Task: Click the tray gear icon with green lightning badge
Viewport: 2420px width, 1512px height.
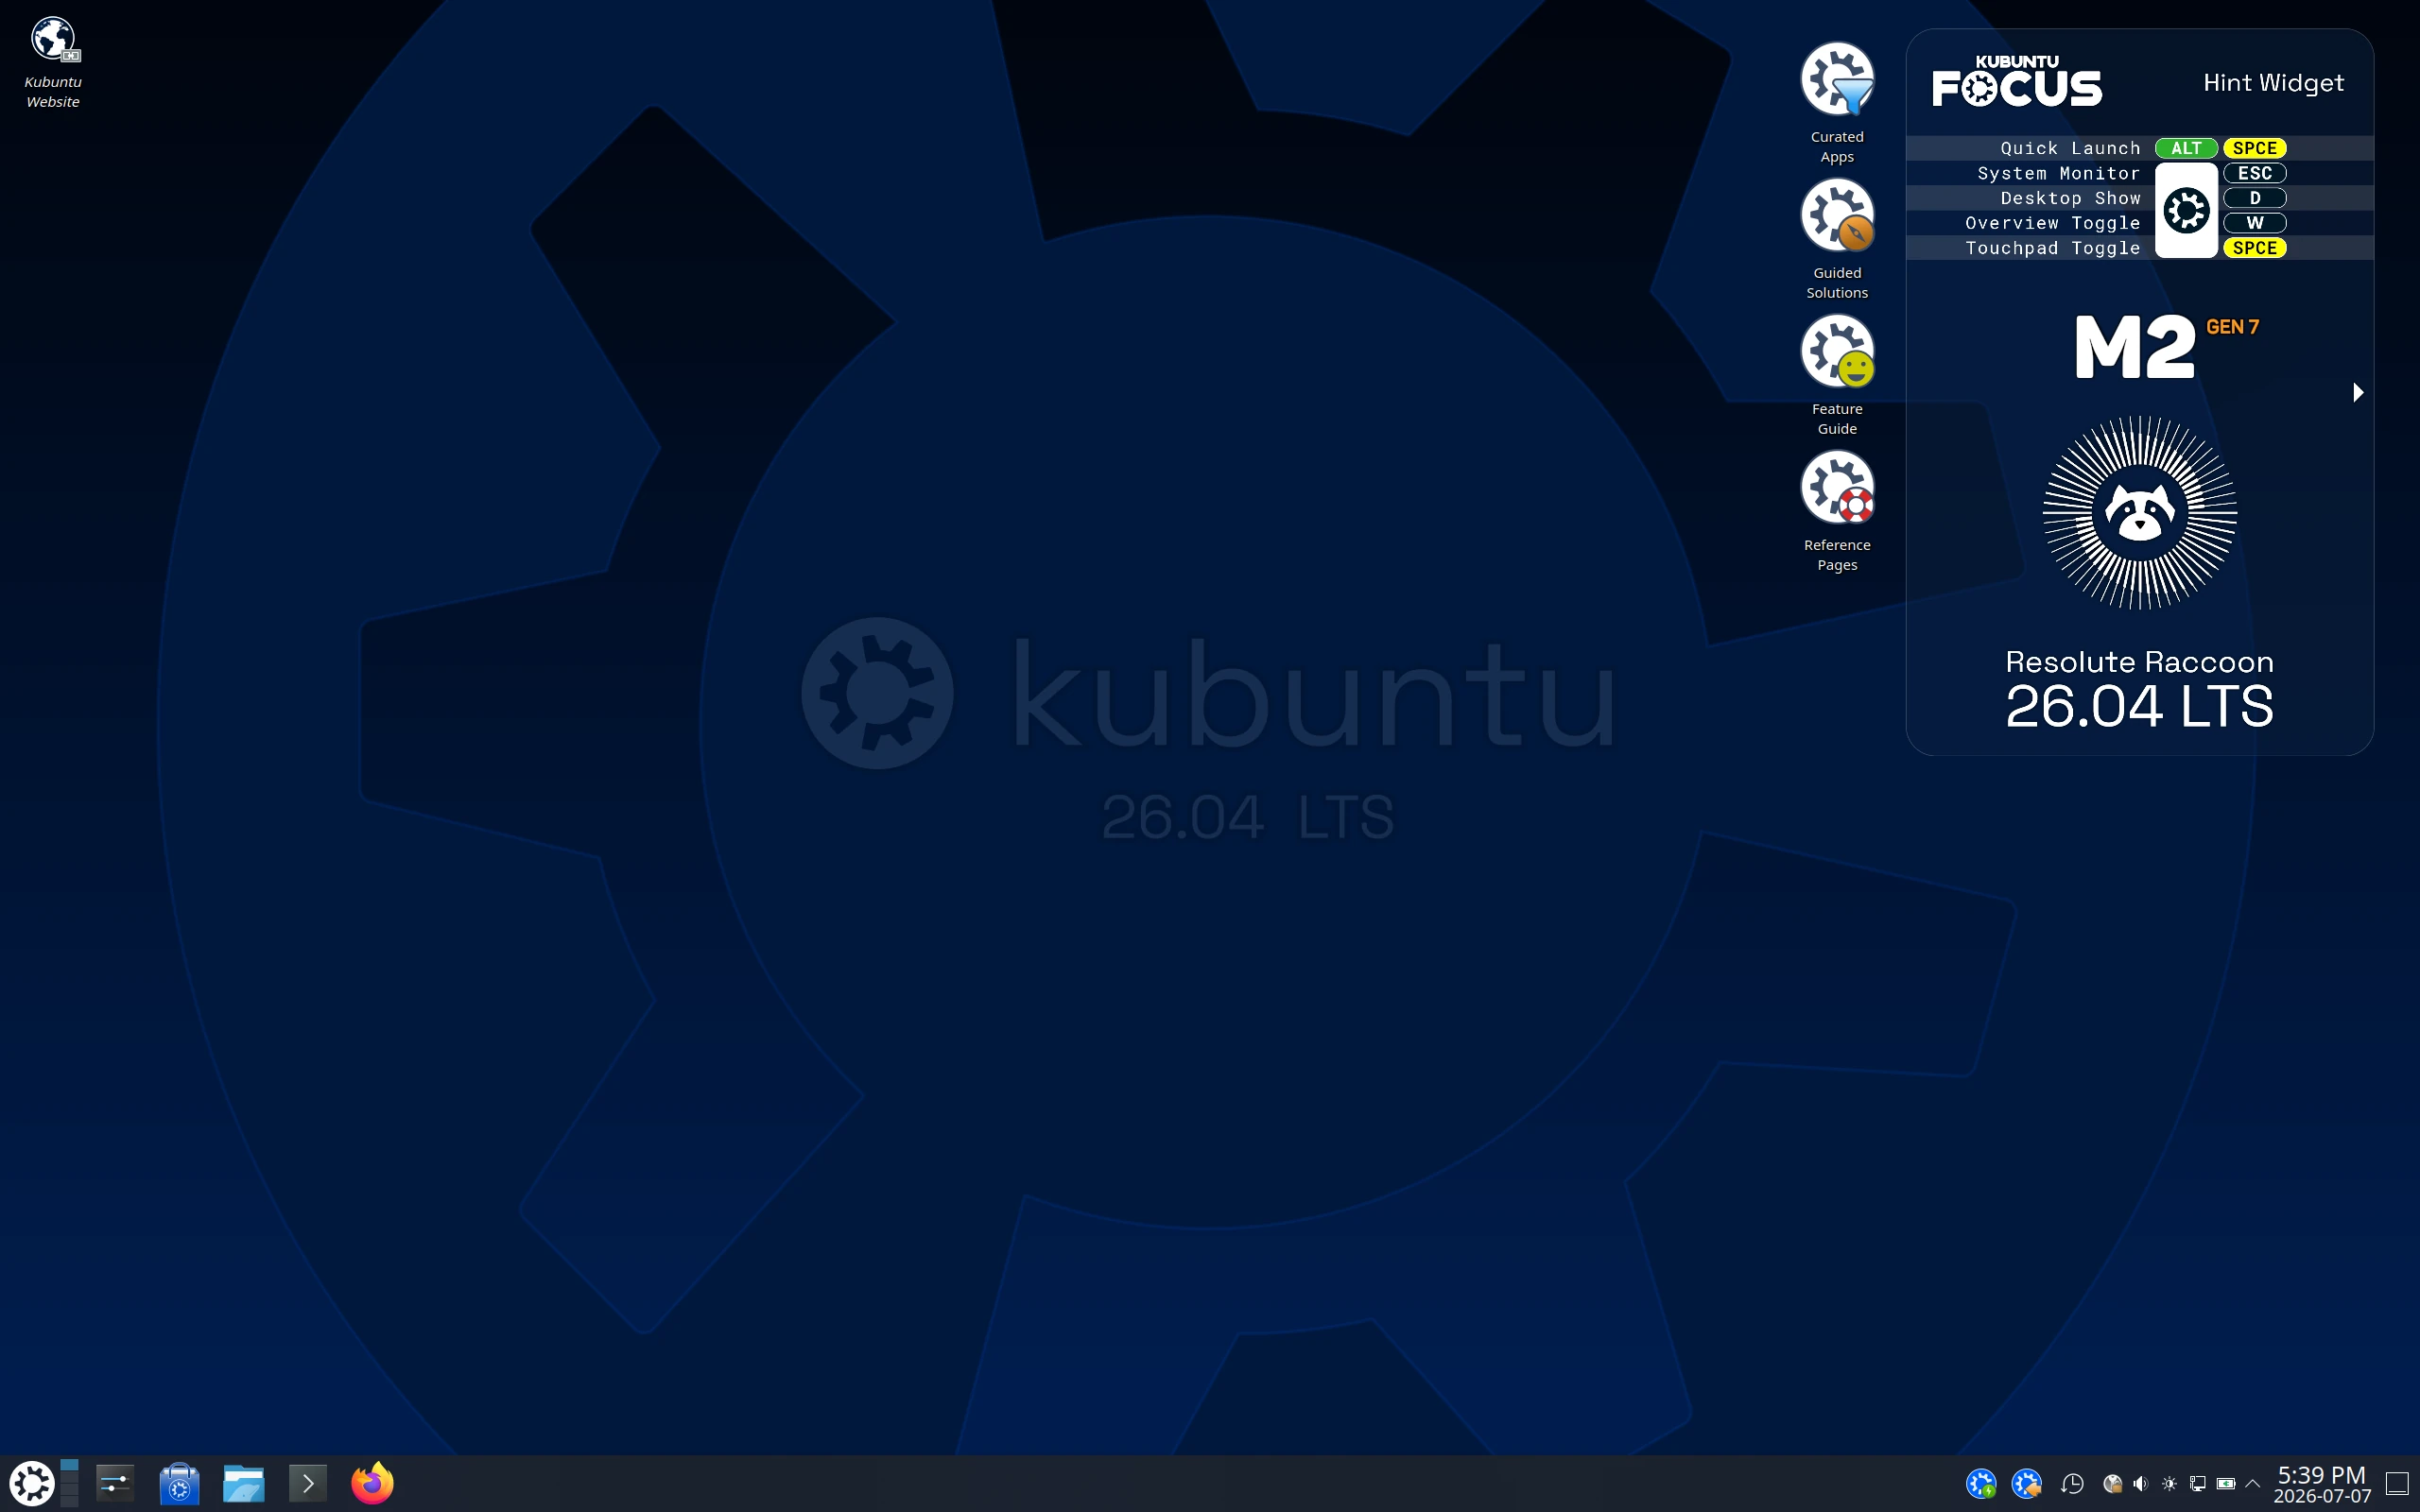Action: (1980, 1483)
